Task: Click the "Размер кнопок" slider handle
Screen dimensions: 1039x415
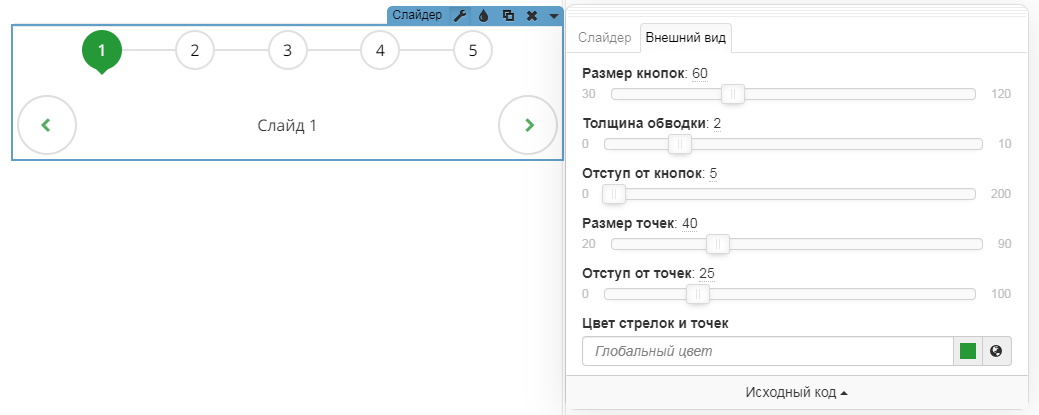Action: coord(733,94)
